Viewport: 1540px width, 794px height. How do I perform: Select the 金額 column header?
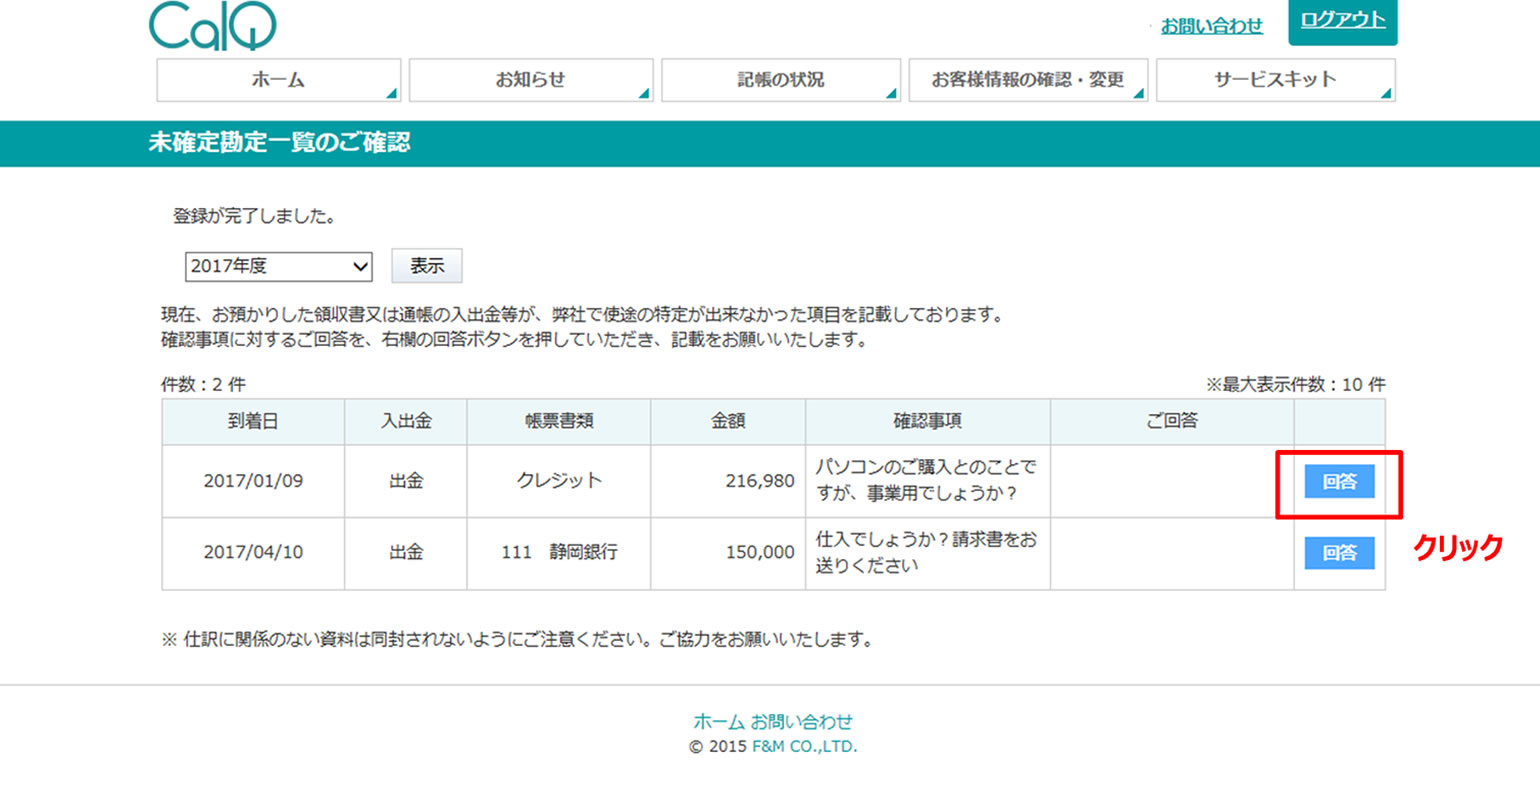(x=728, y=422)
